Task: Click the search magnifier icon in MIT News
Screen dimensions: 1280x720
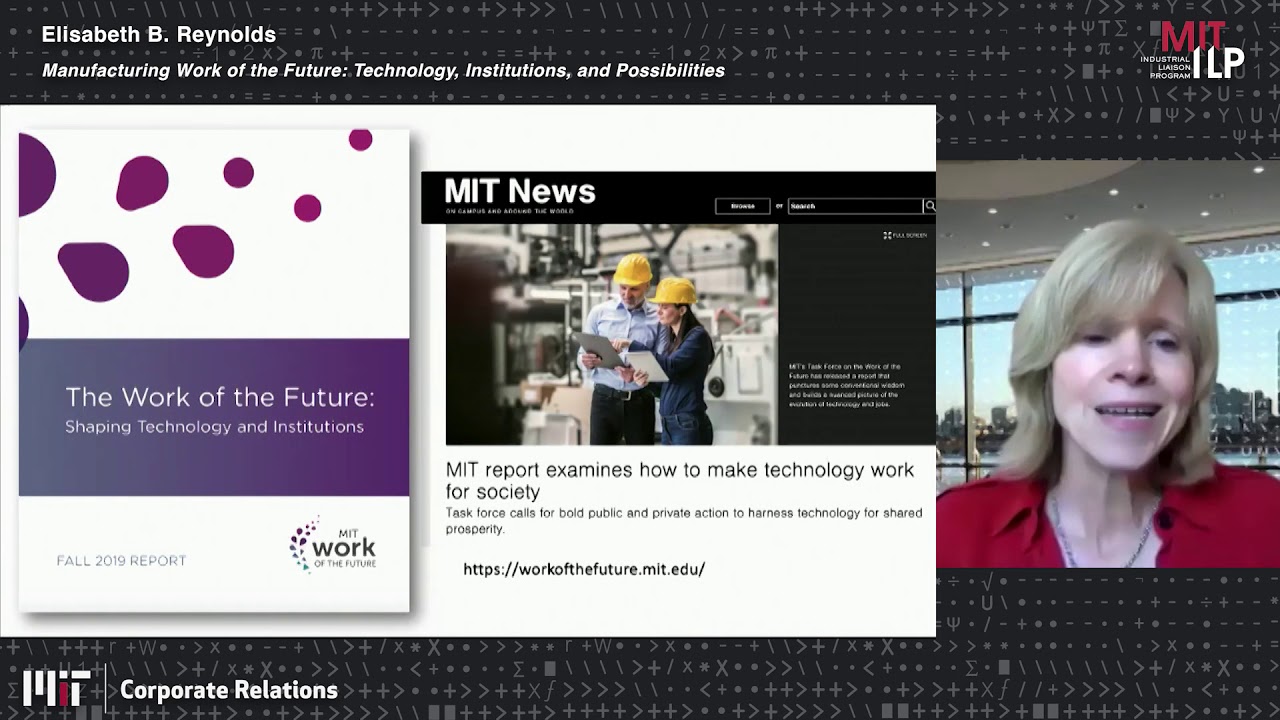Action: point(929,206)
